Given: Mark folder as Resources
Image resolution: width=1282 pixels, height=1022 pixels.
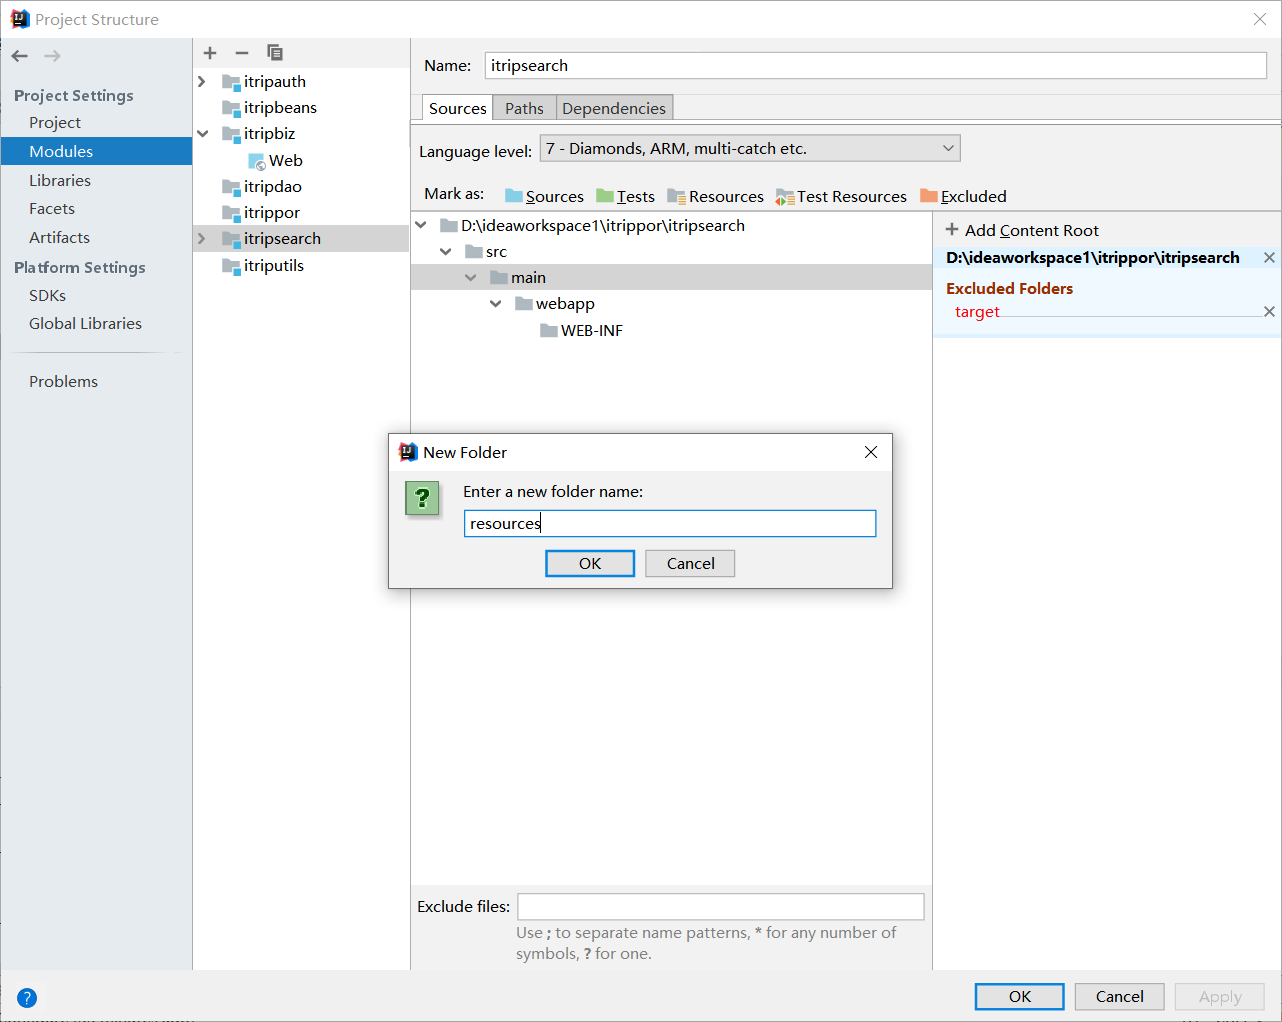Looking at the screenshot, I should [x=716, y=196].
